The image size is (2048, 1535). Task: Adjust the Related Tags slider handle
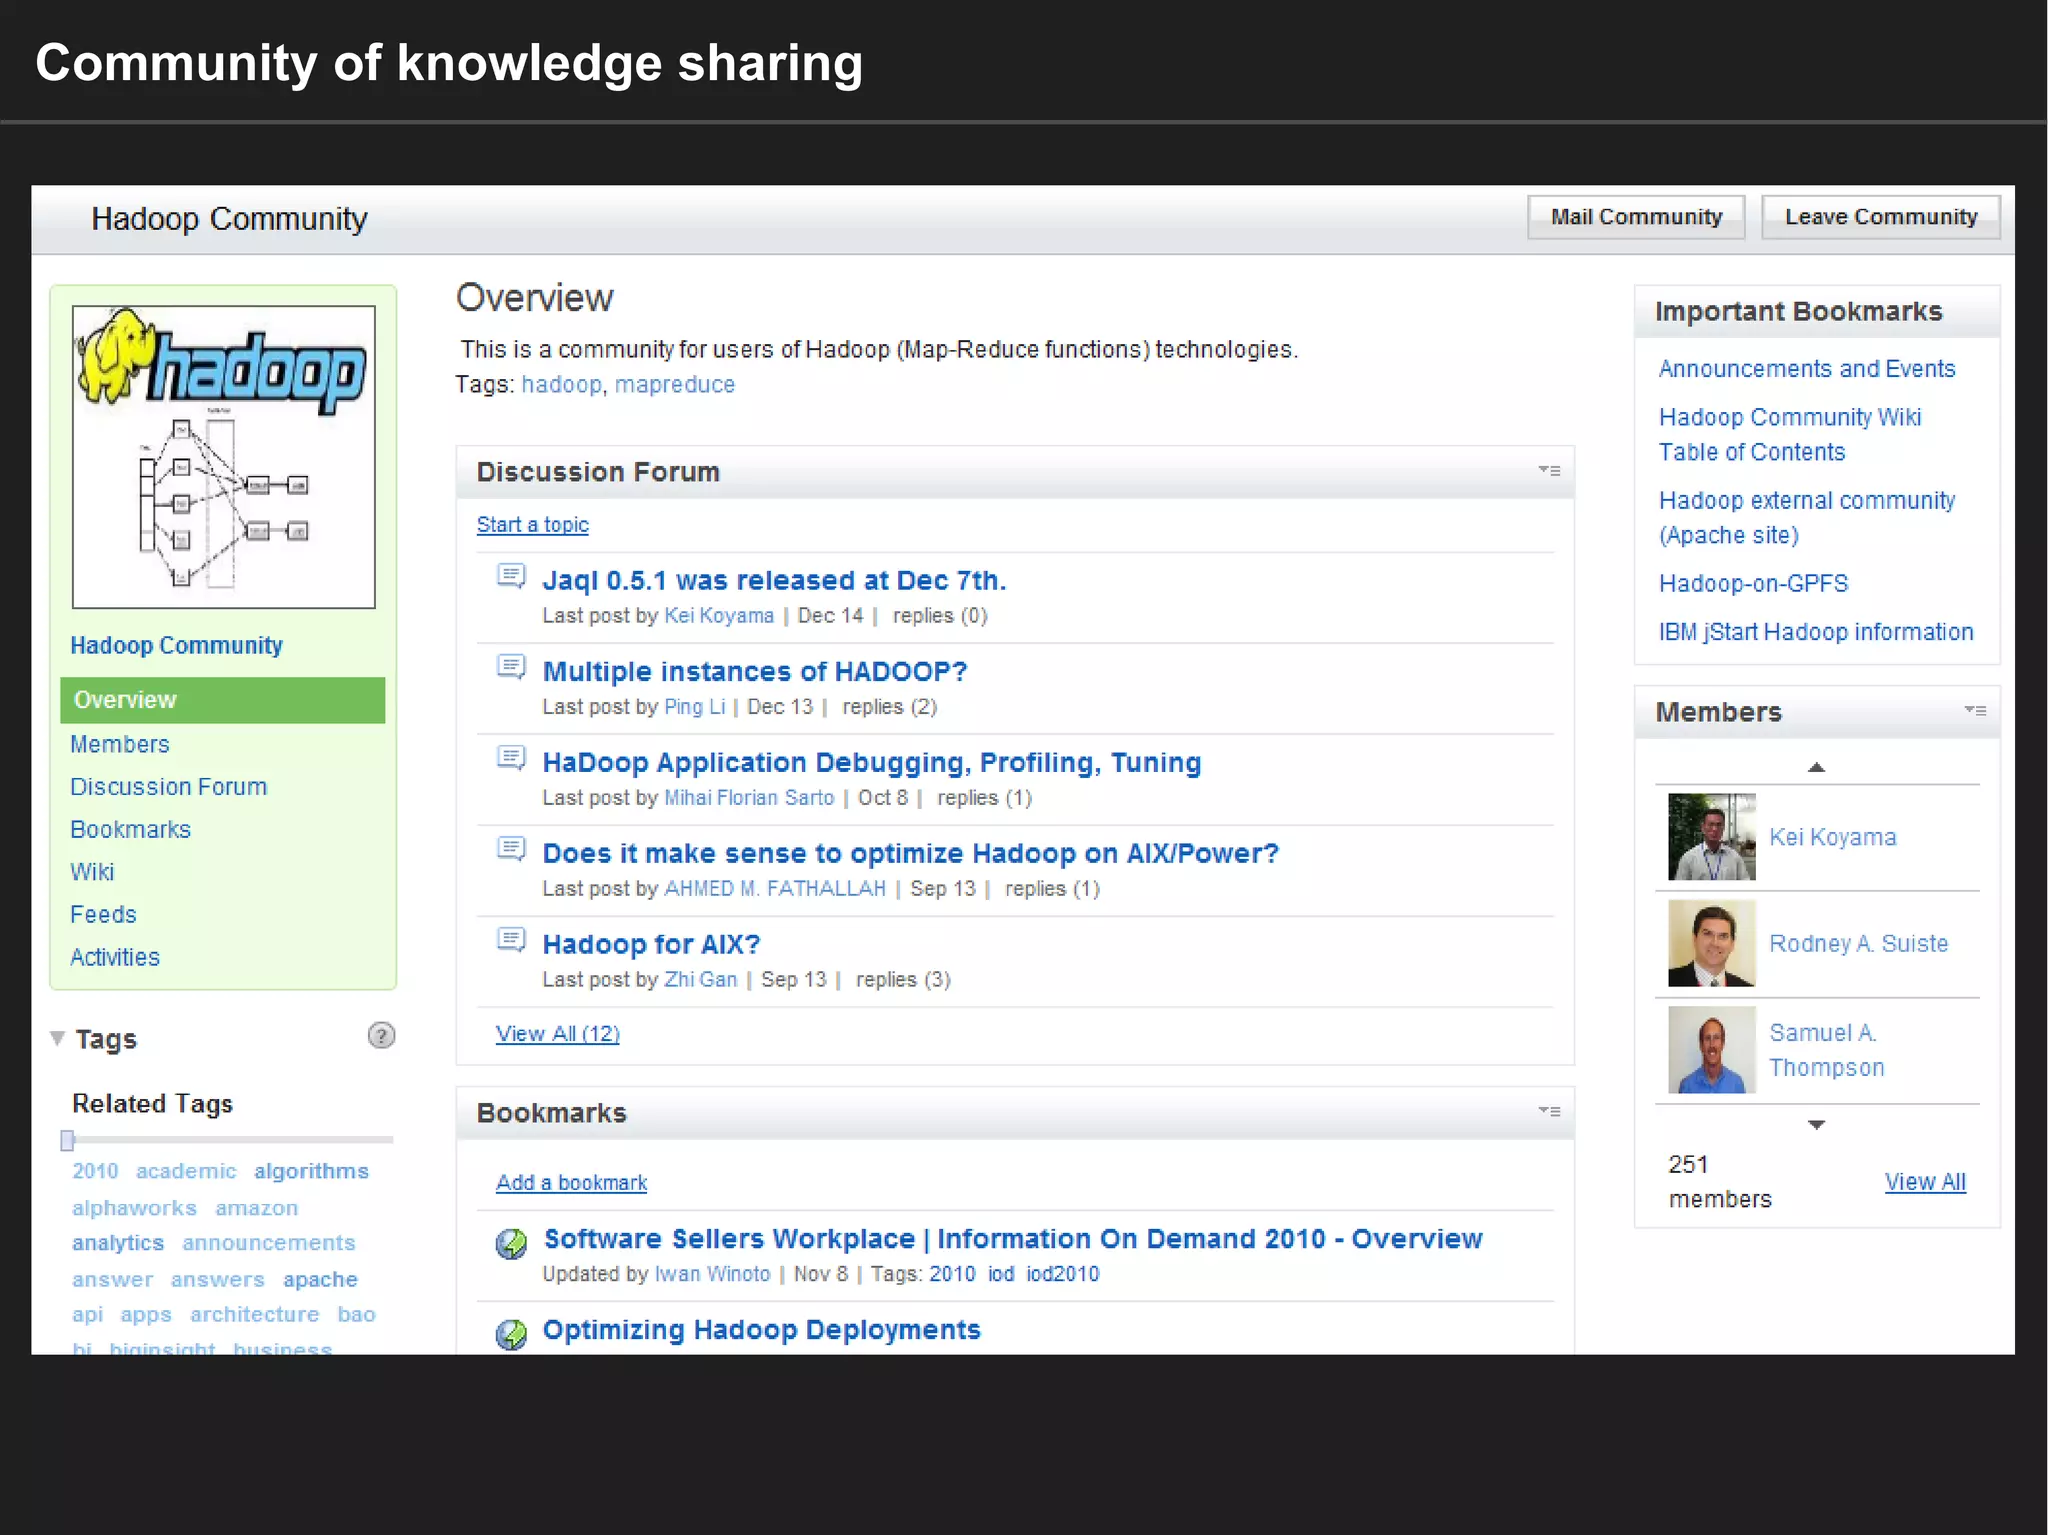(x=67, y=1140)
